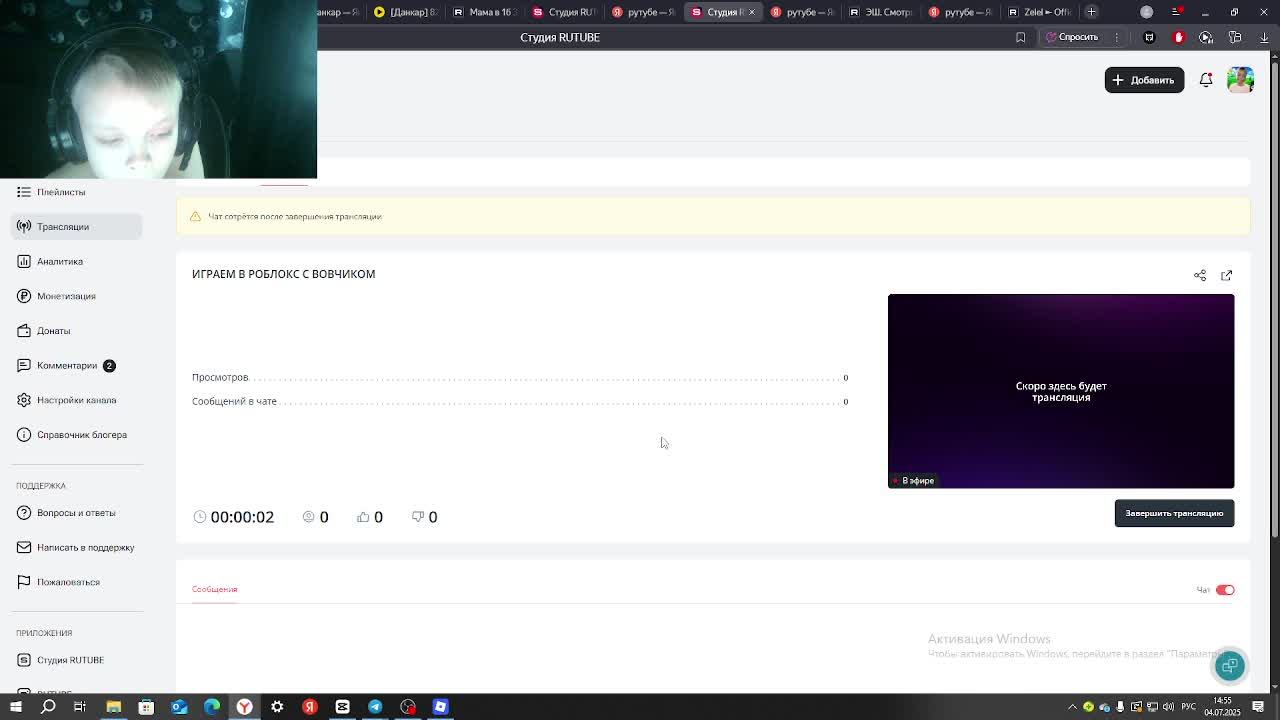This screenshot has height=720, width=1280.
Task: Close the active Студия browser tab
Action: pyautogui.click(x=751, y=12)
